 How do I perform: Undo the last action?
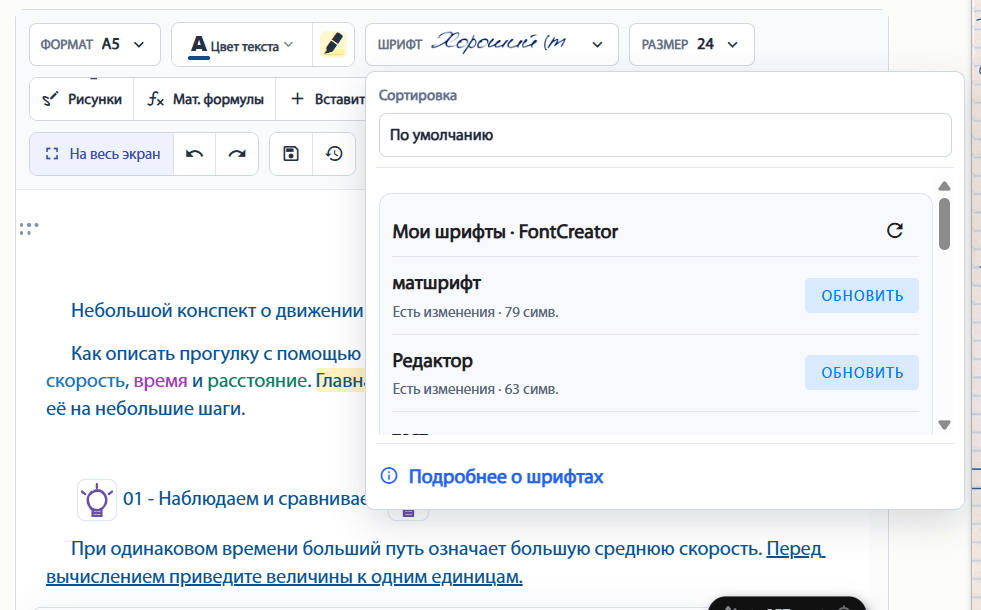click(195, 154)
